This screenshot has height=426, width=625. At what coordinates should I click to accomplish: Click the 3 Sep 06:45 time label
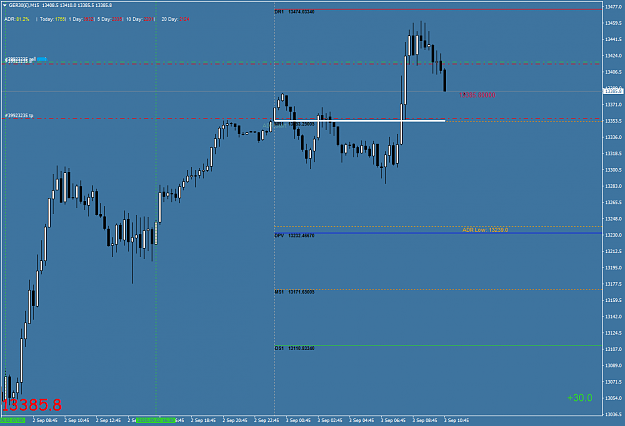393,420
